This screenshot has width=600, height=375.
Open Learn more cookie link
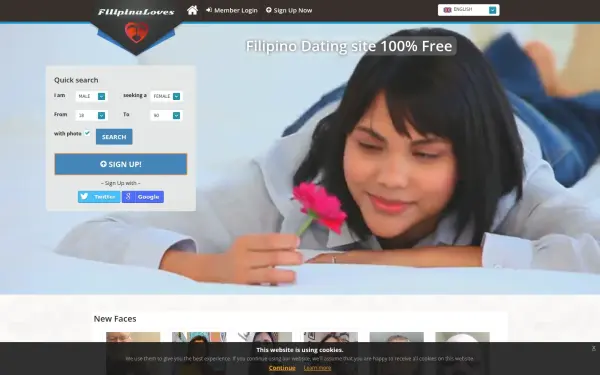click(317, 368)
